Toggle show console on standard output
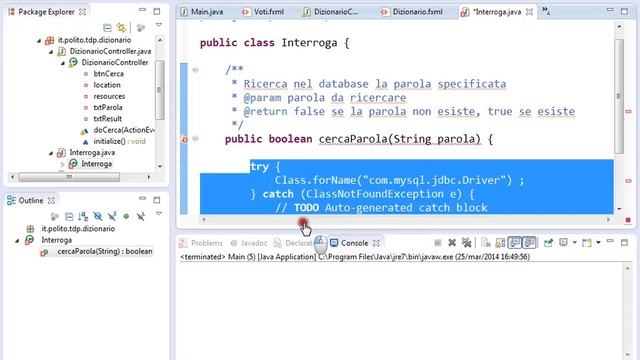Screen dimensions: 640x360 tap(515, 243)
